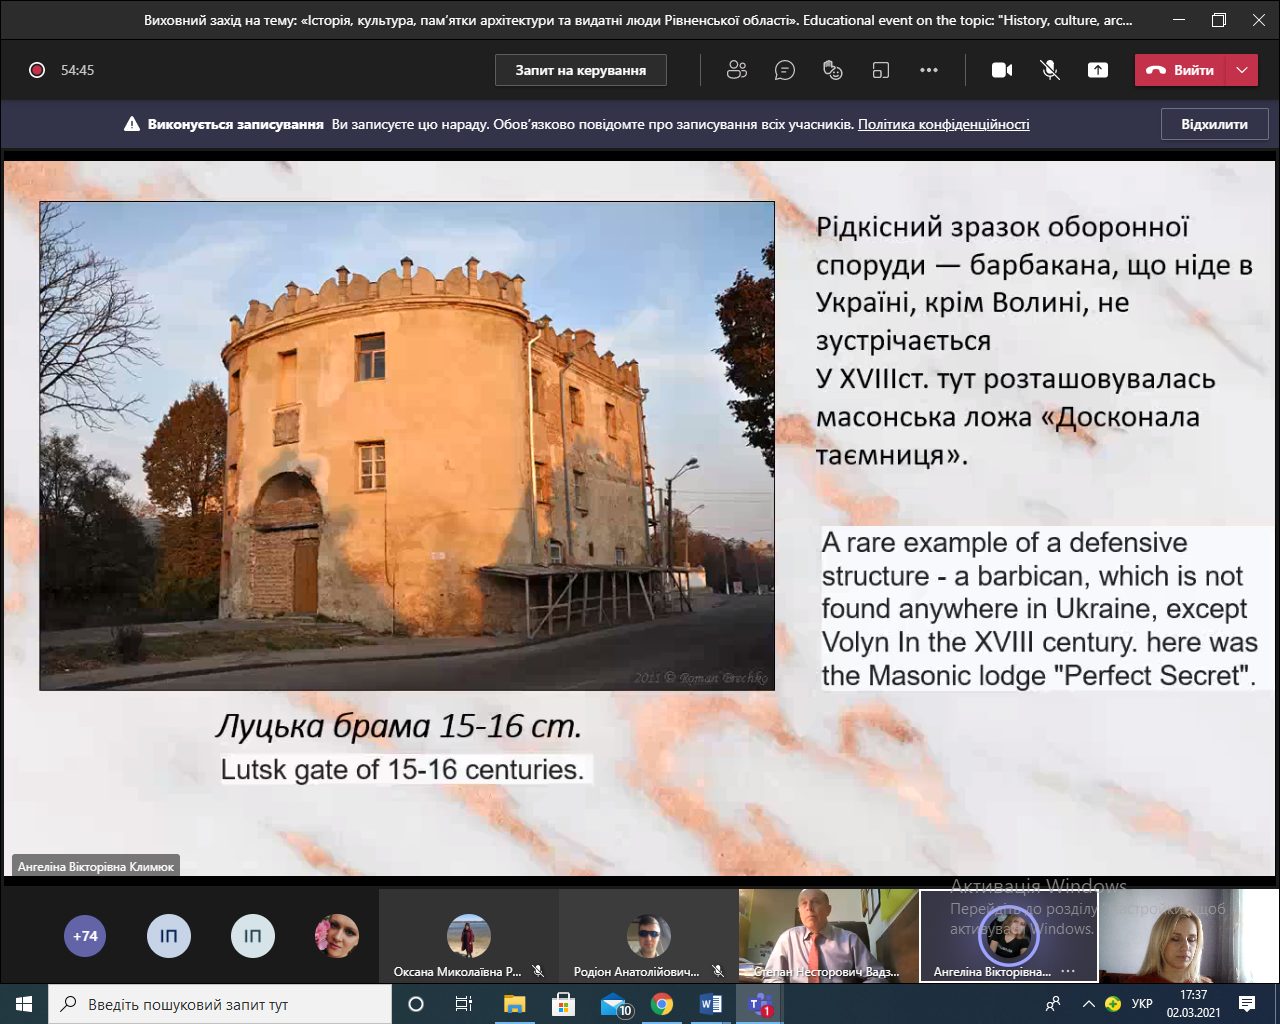Switch the УКР input language indicator
Screen dimensions: 1280x1024
click(x=1142, y=1004)
